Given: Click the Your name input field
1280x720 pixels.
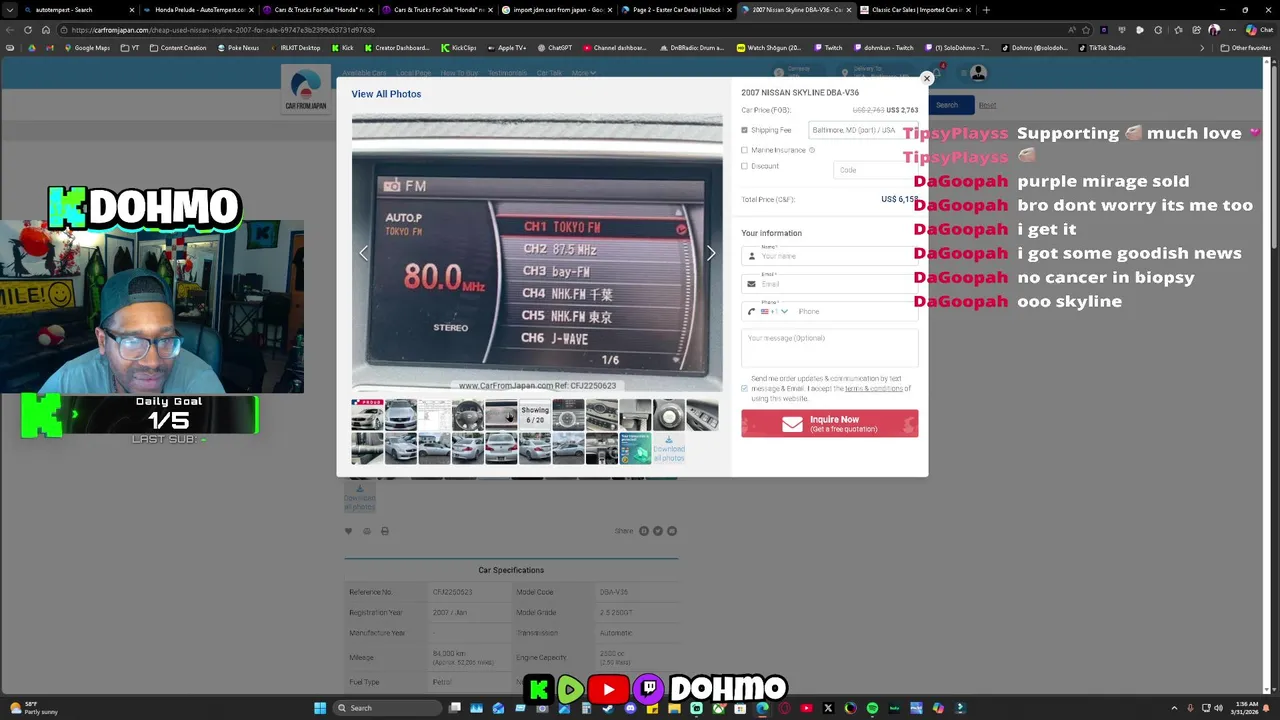Looking at the screenshot, I should point(829,256).
